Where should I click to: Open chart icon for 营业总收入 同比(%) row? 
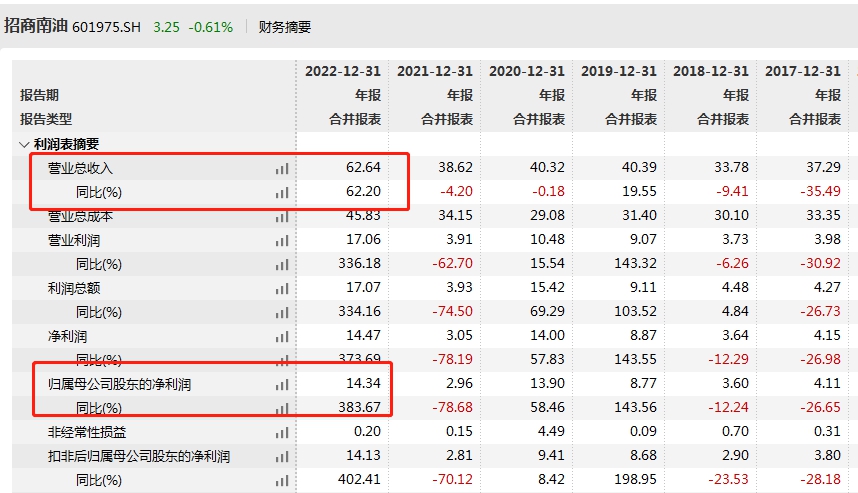(x=282, y=193)
